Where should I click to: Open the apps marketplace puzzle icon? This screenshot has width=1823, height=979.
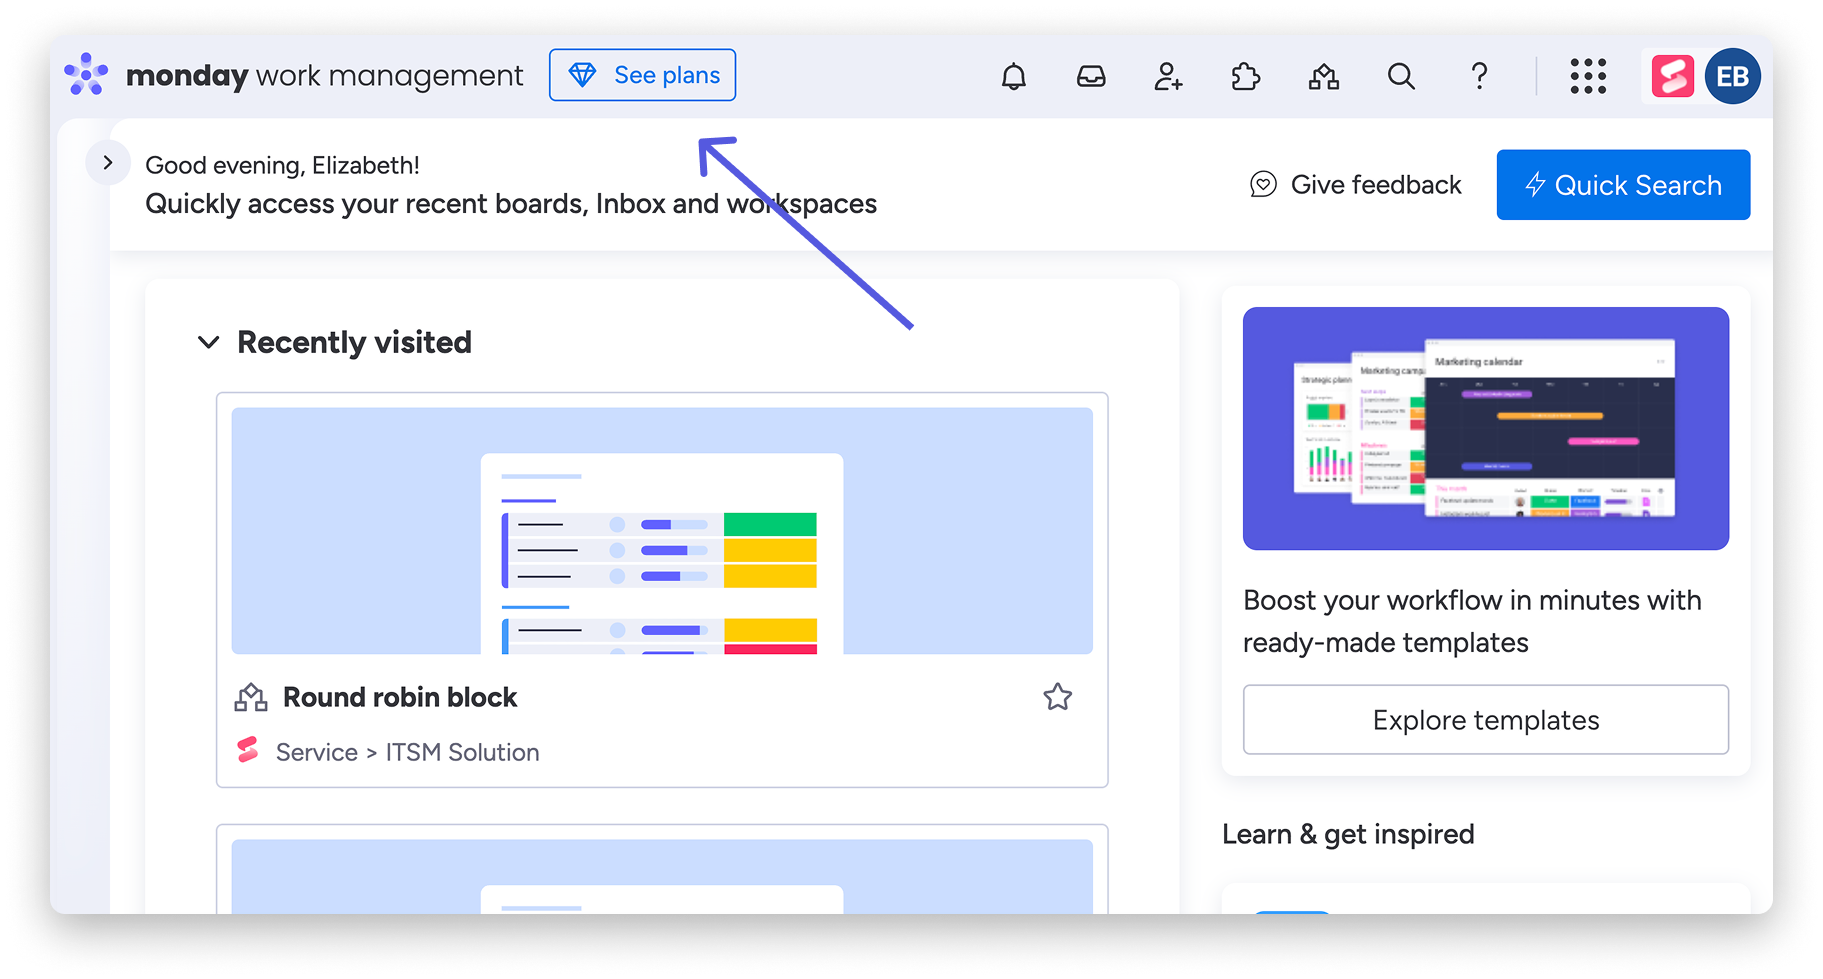coord(1245,77)
